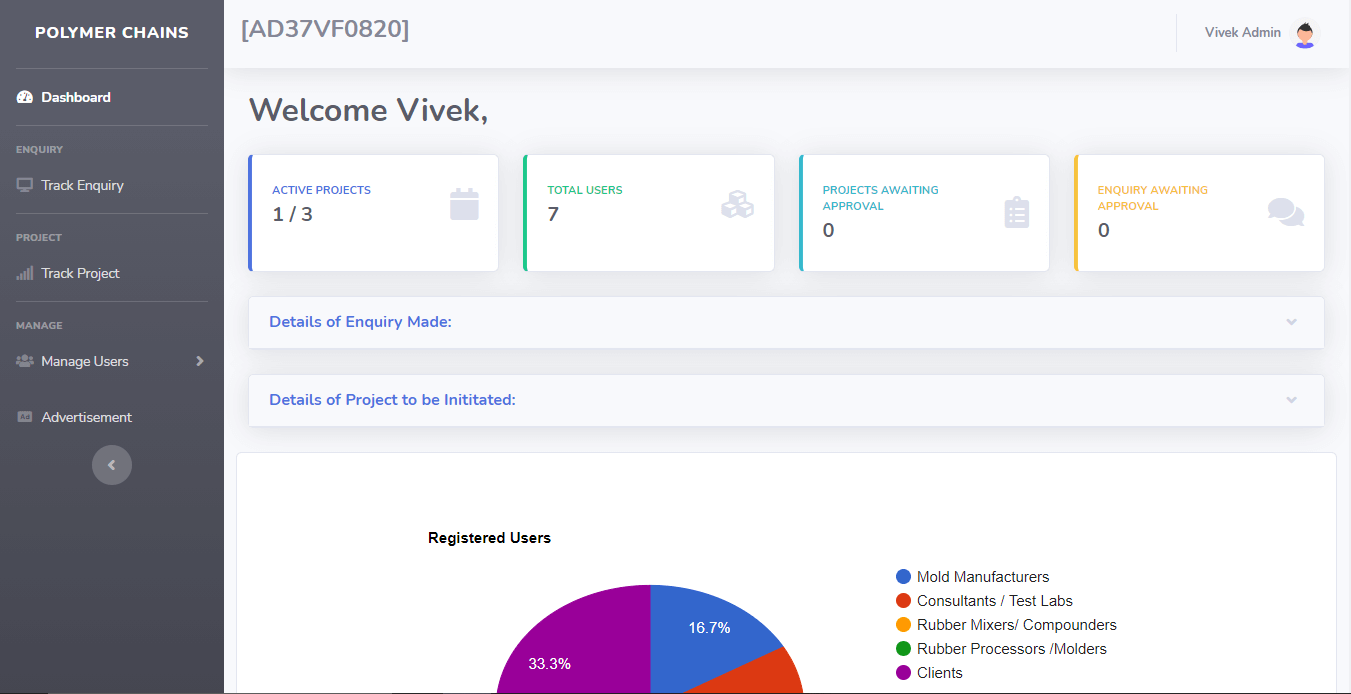Click the Advertisement icon in sidebar
The height and width of the screenshot is (694, 1351).
[25, 417]
